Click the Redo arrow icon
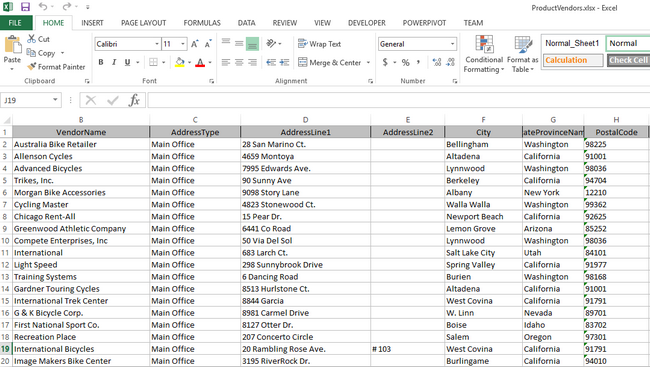The image size is (650, 367). 66,7
